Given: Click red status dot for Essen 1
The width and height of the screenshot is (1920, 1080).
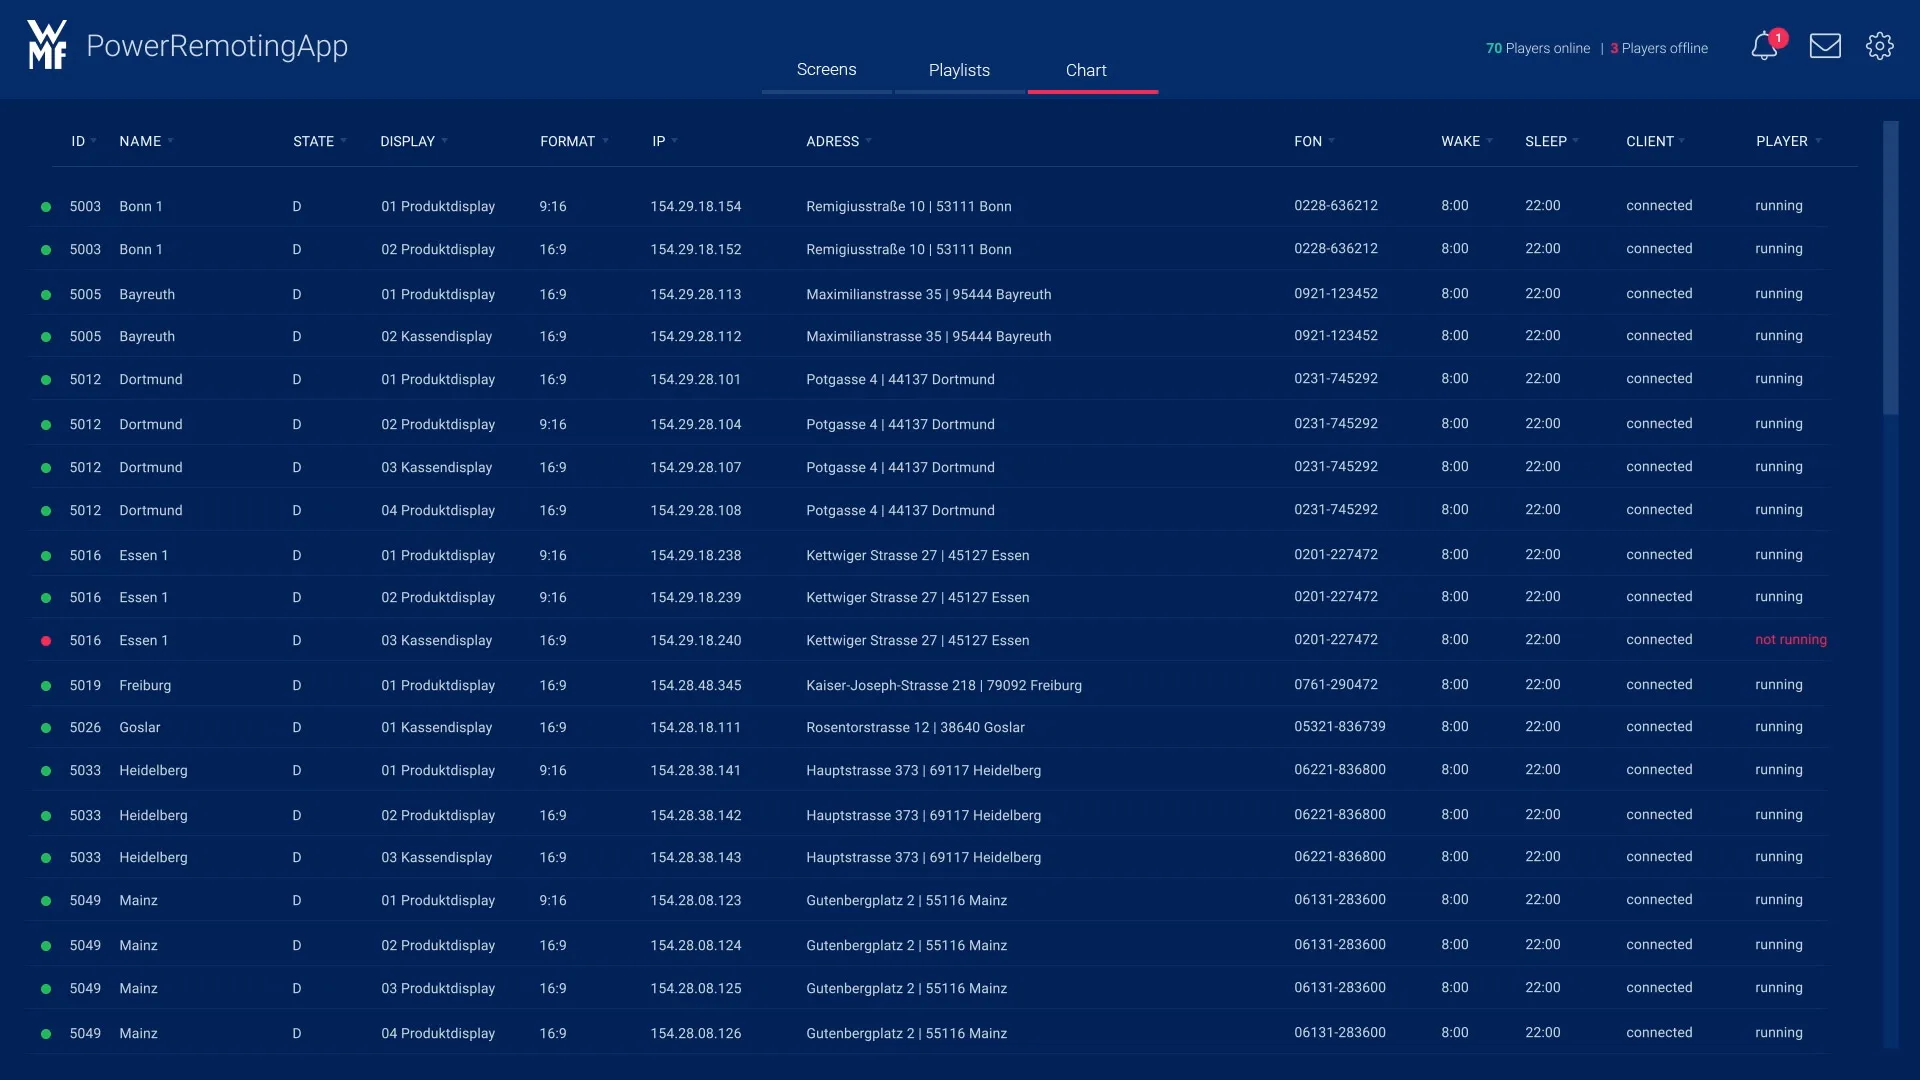Looking at the screenshot, I should (46, 641).
